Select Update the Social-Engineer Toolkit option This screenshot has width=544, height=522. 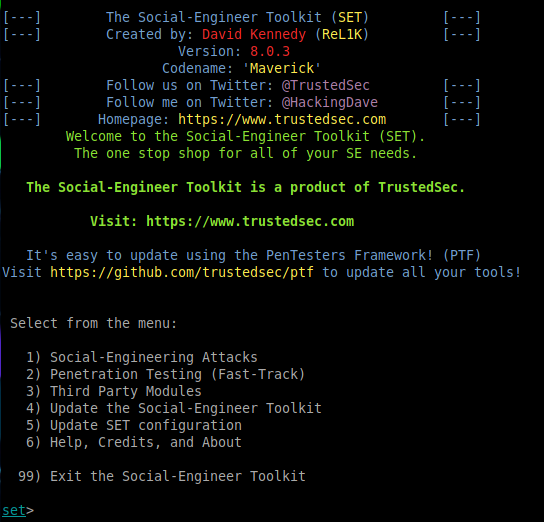point(173,409)
